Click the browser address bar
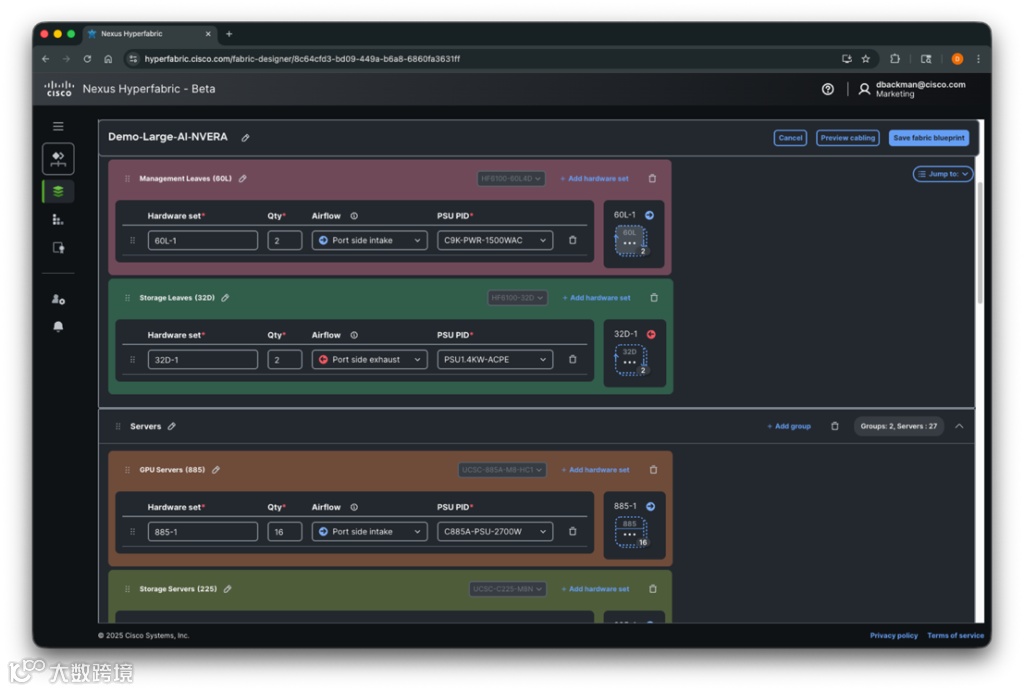 coord(483,59)
